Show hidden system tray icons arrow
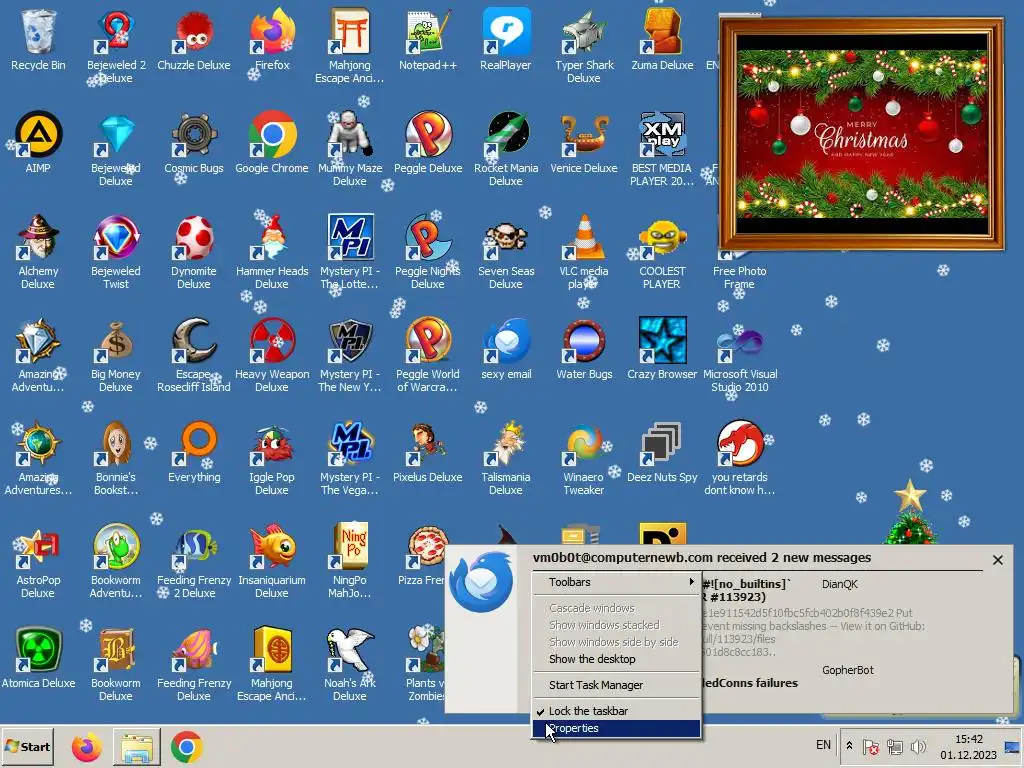The height and width of the screenshot is (768, 1024). click(x=849, y=745)
